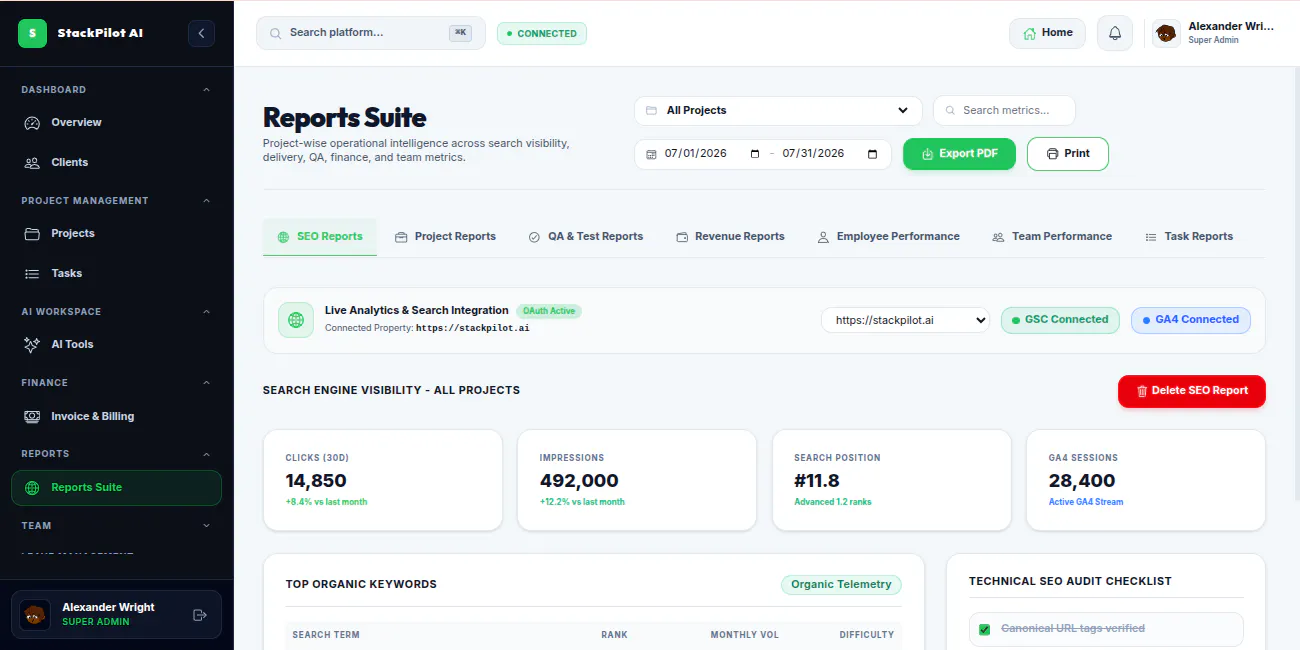Screen dimensions: 1300x650
Task: Click the Invoice & Billing money icon
Action: pos(32,416)
